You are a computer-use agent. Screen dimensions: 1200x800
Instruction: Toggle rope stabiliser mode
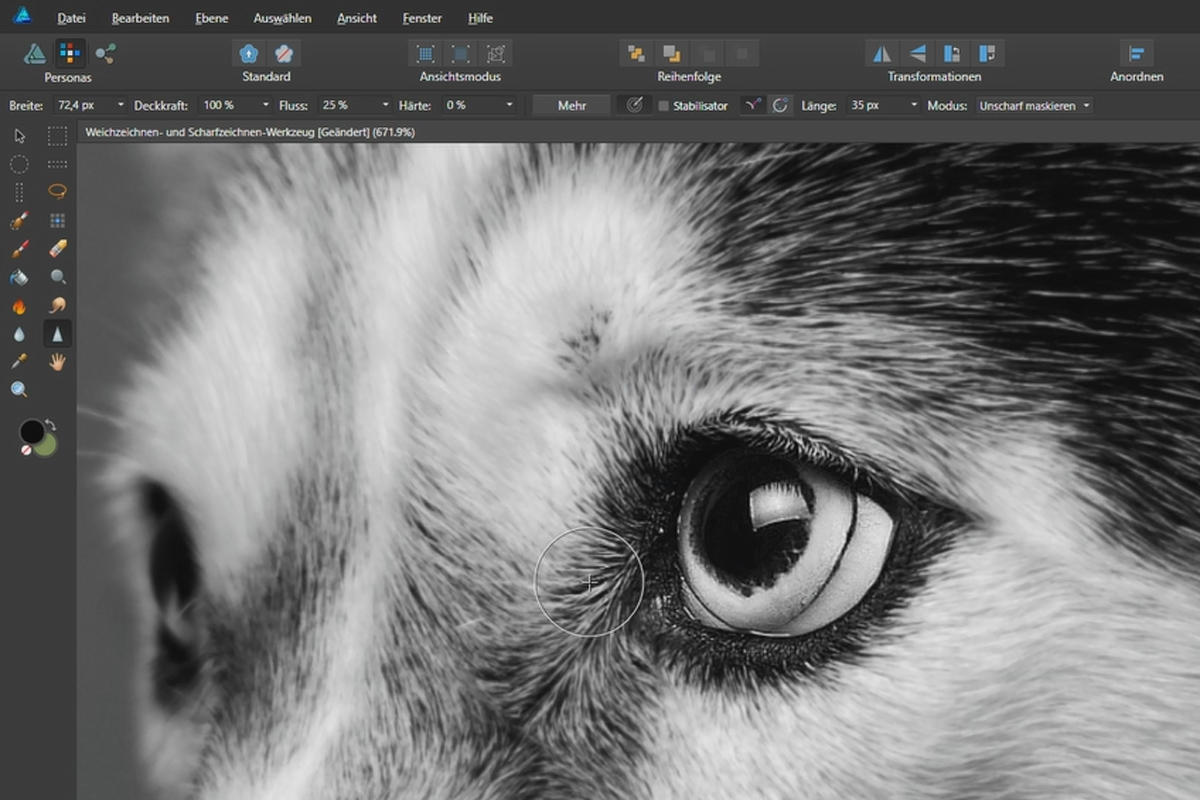pos(751,105)
